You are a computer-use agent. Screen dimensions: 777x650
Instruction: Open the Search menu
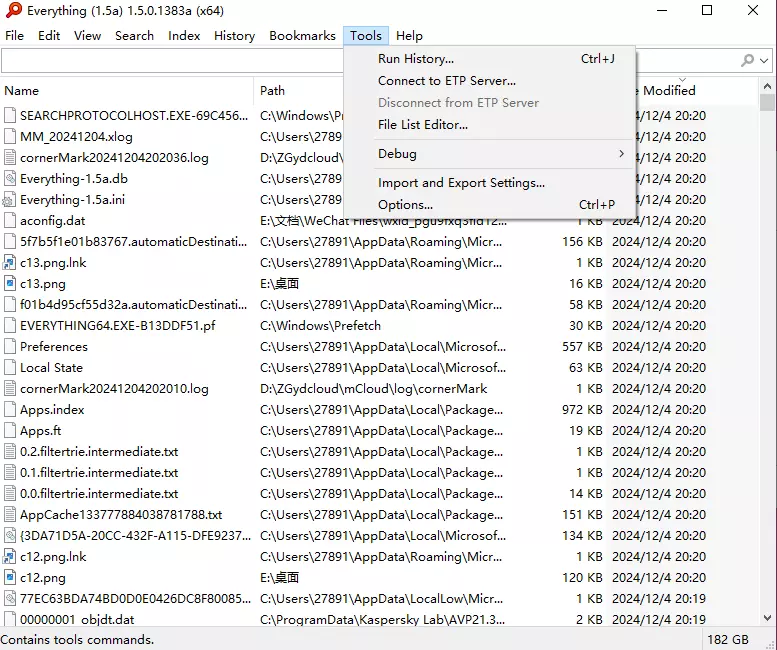pos(134,36)
